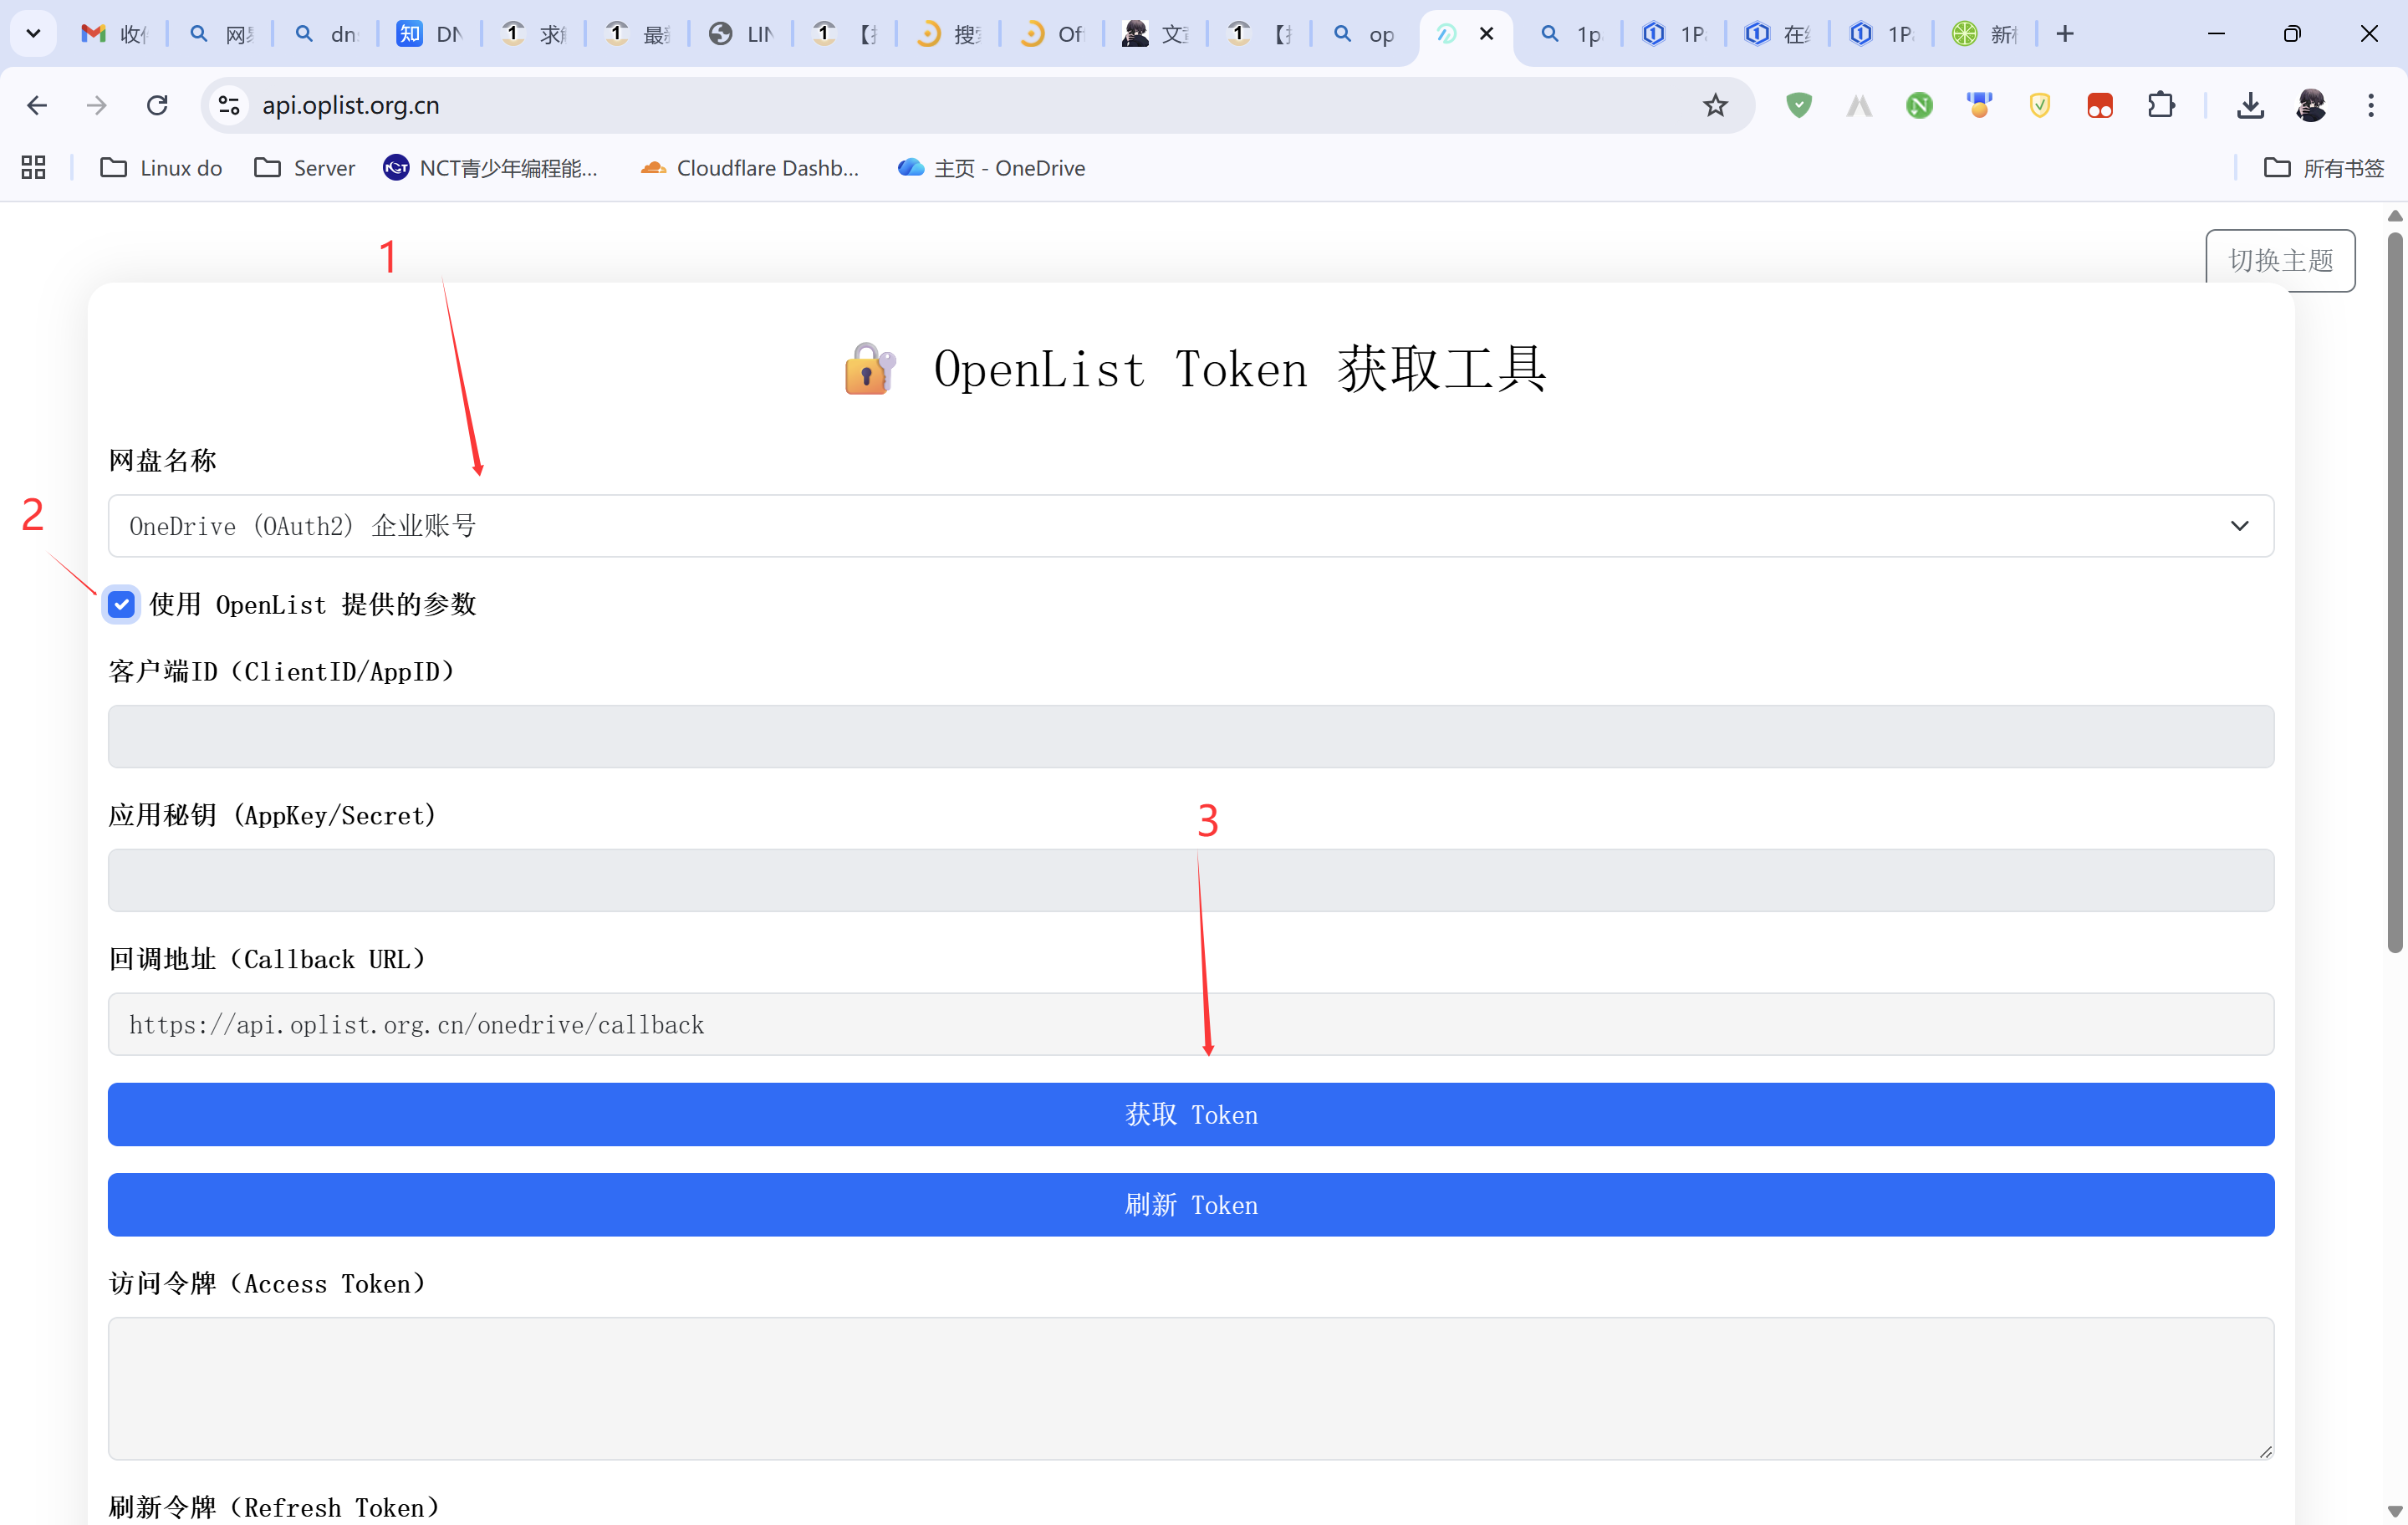Open the apps grid icon in bookmarks bar
The height and width of the screenshot is (1525, 2408).
pos(33,167)
